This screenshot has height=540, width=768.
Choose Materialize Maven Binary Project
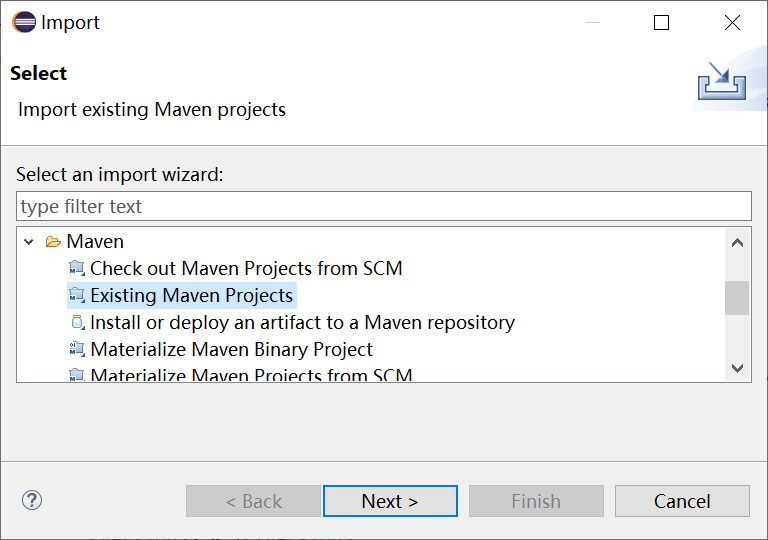(x=231, y=350)
